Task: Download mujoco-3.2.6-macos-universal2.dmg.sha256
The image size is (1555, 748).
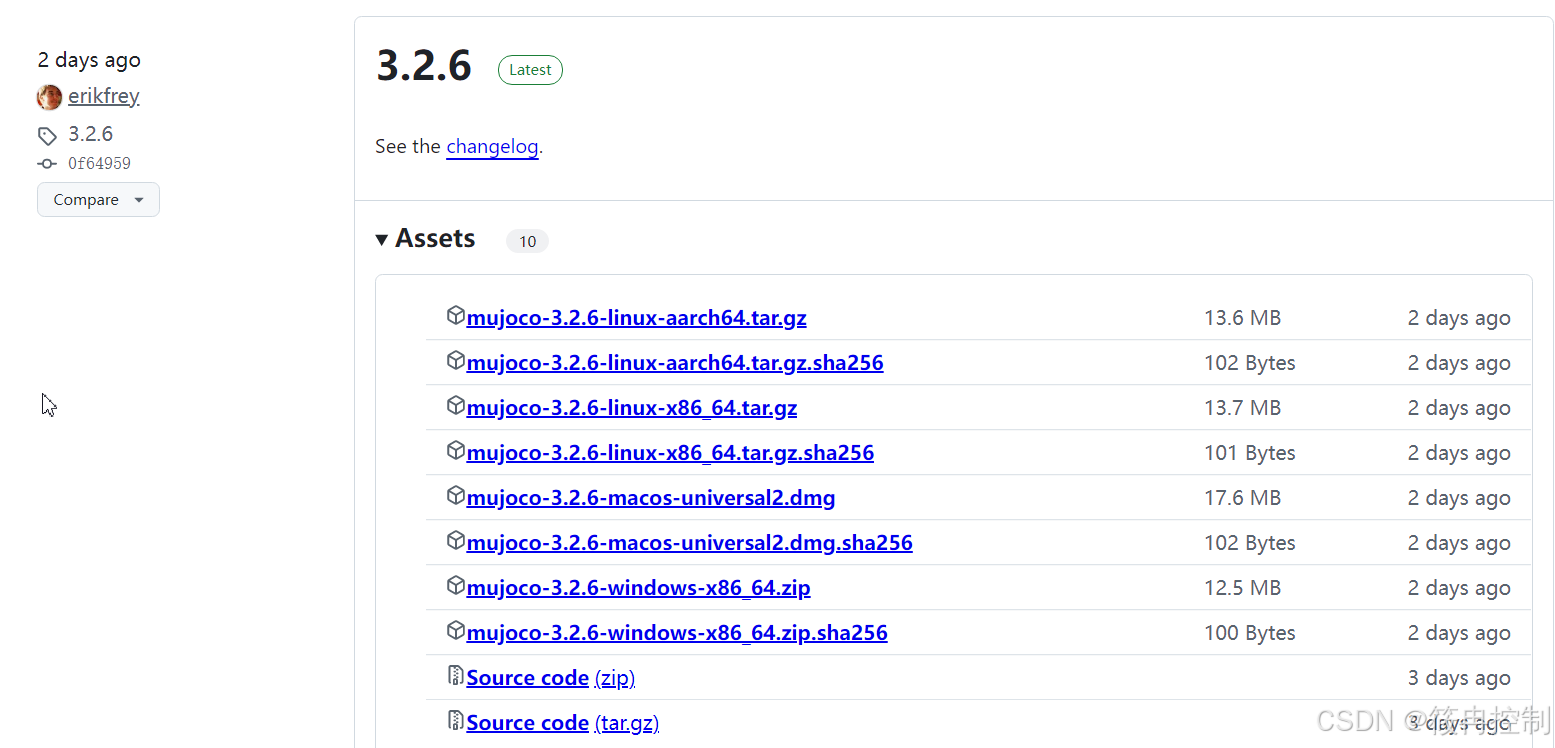Action: (689, 543)
